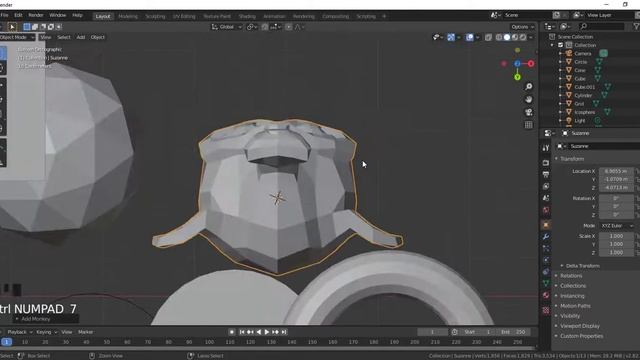Toggle proportional editing in the header
The height and width of the screenshot is (360, 640).
289,27
